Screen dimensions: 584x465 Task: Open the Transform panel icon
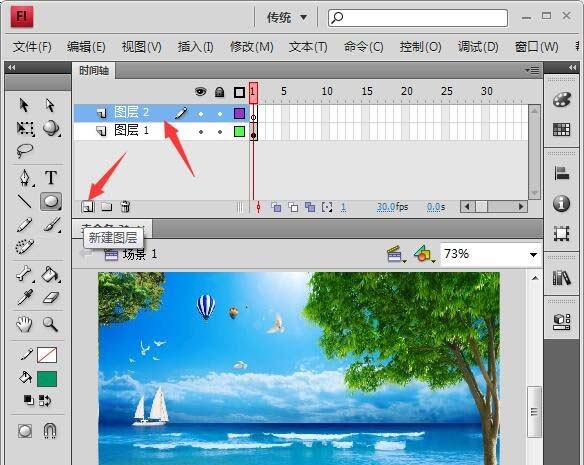tap(562, 234)
